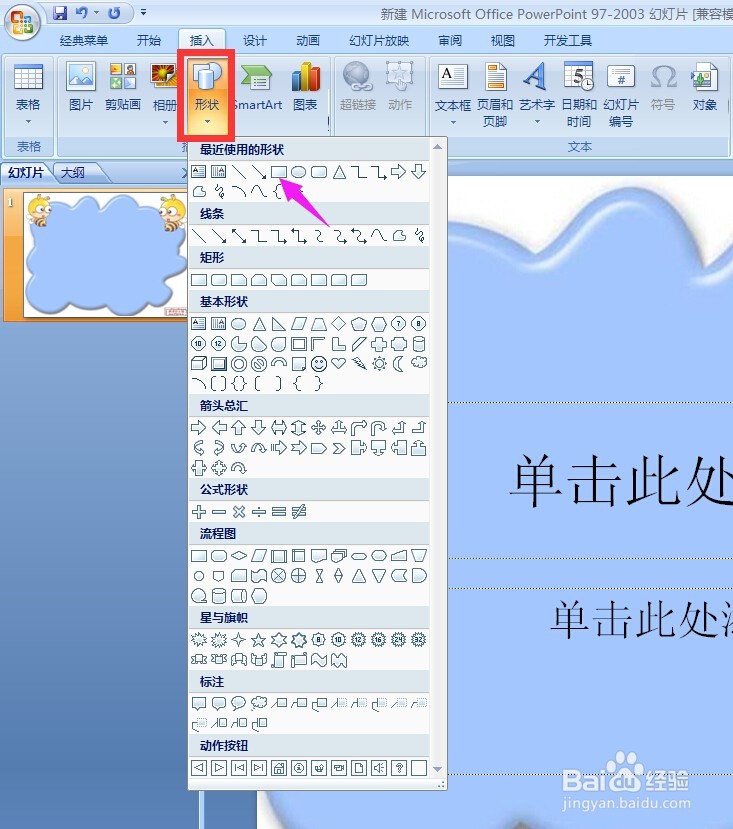Pick the rectangle in recently used shapes

coord(279,172)
